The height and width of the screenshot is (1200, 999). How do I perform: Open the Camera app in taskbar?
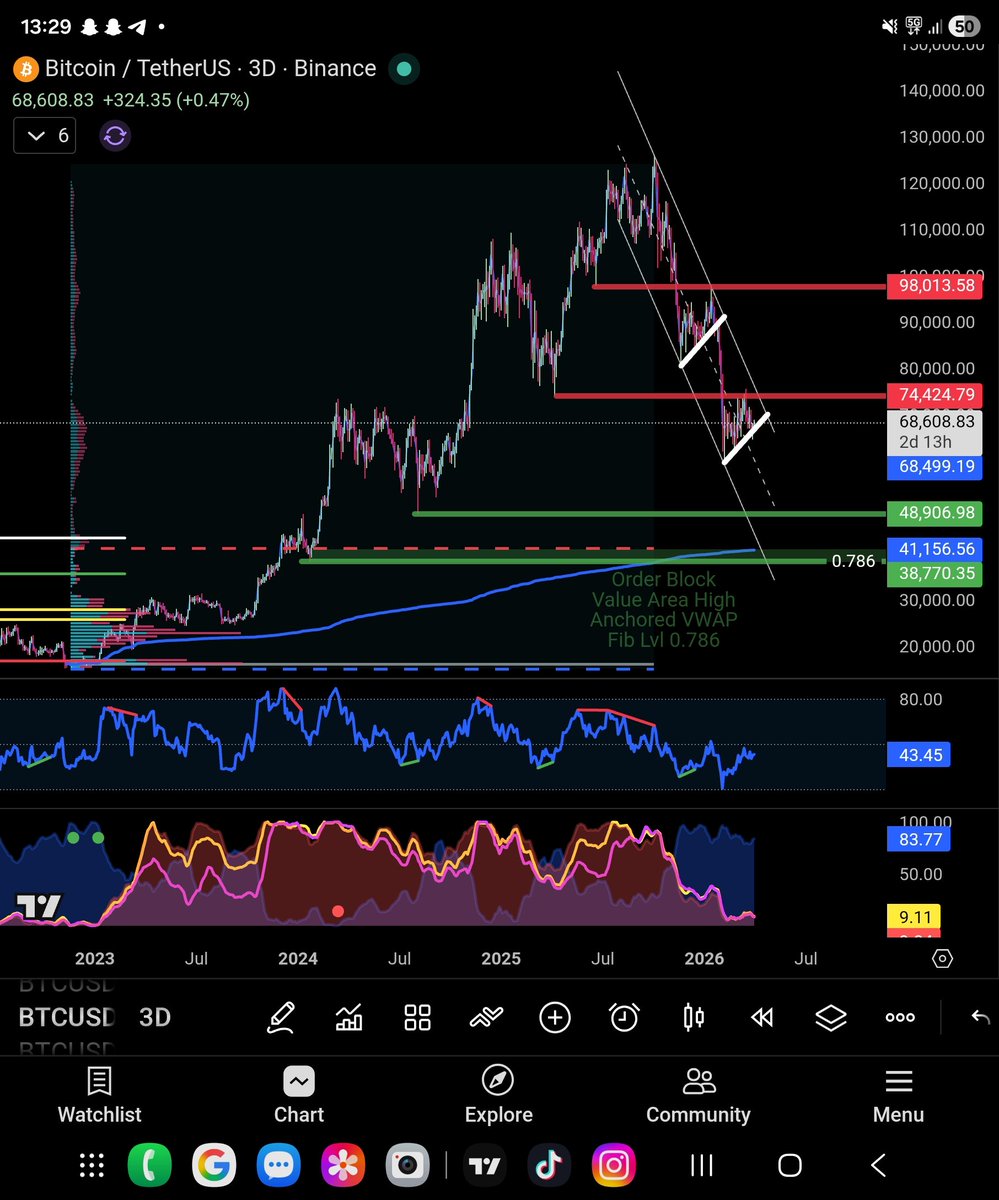(407, 1165)
